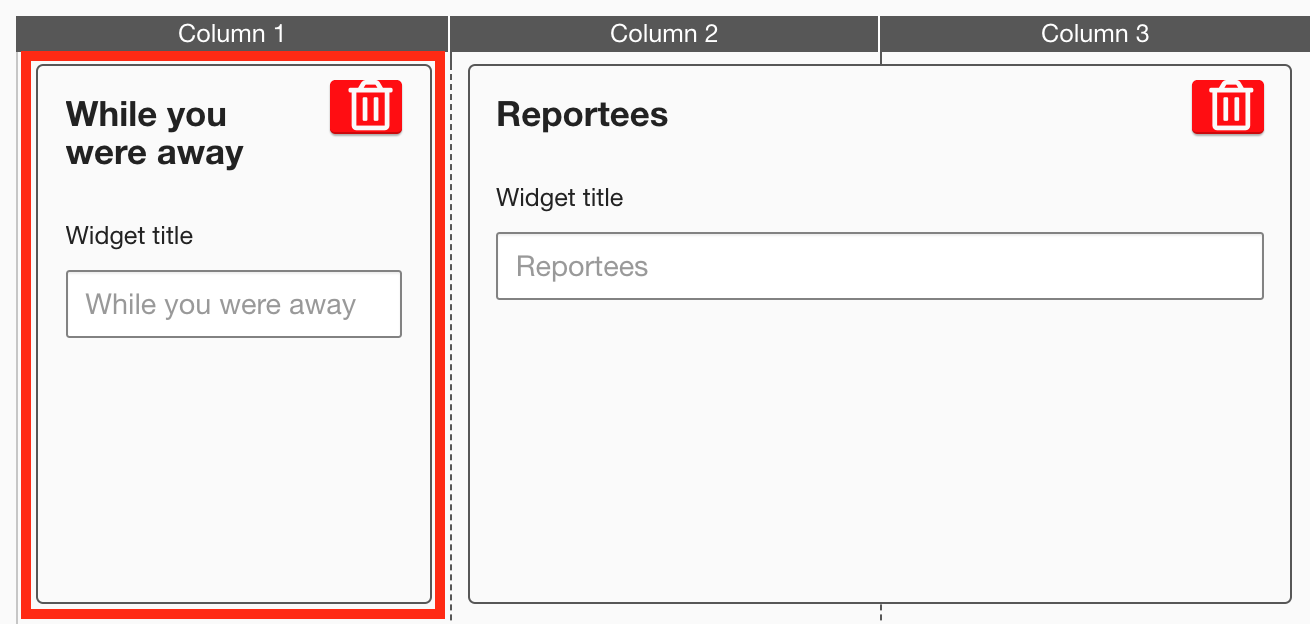The width and height of the screenshot is (1310, 624).
Task: Select the Column 2 header
Action: pyautogui.click(x=664, y=34)
